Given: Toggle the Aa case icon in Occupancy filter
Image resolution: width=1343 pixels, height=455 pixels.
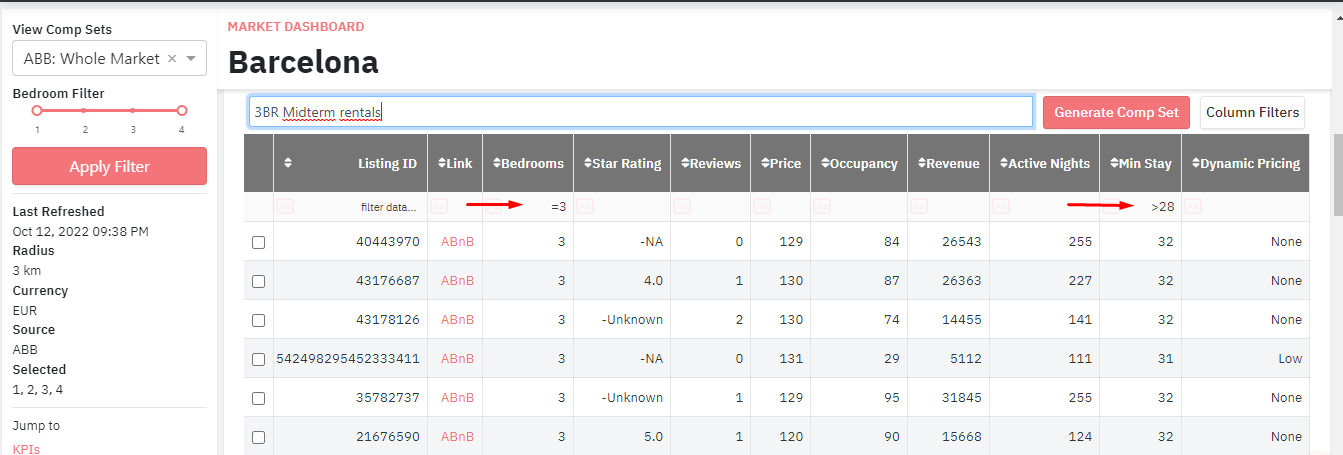Looking at the screenshot, I should 822,207.
